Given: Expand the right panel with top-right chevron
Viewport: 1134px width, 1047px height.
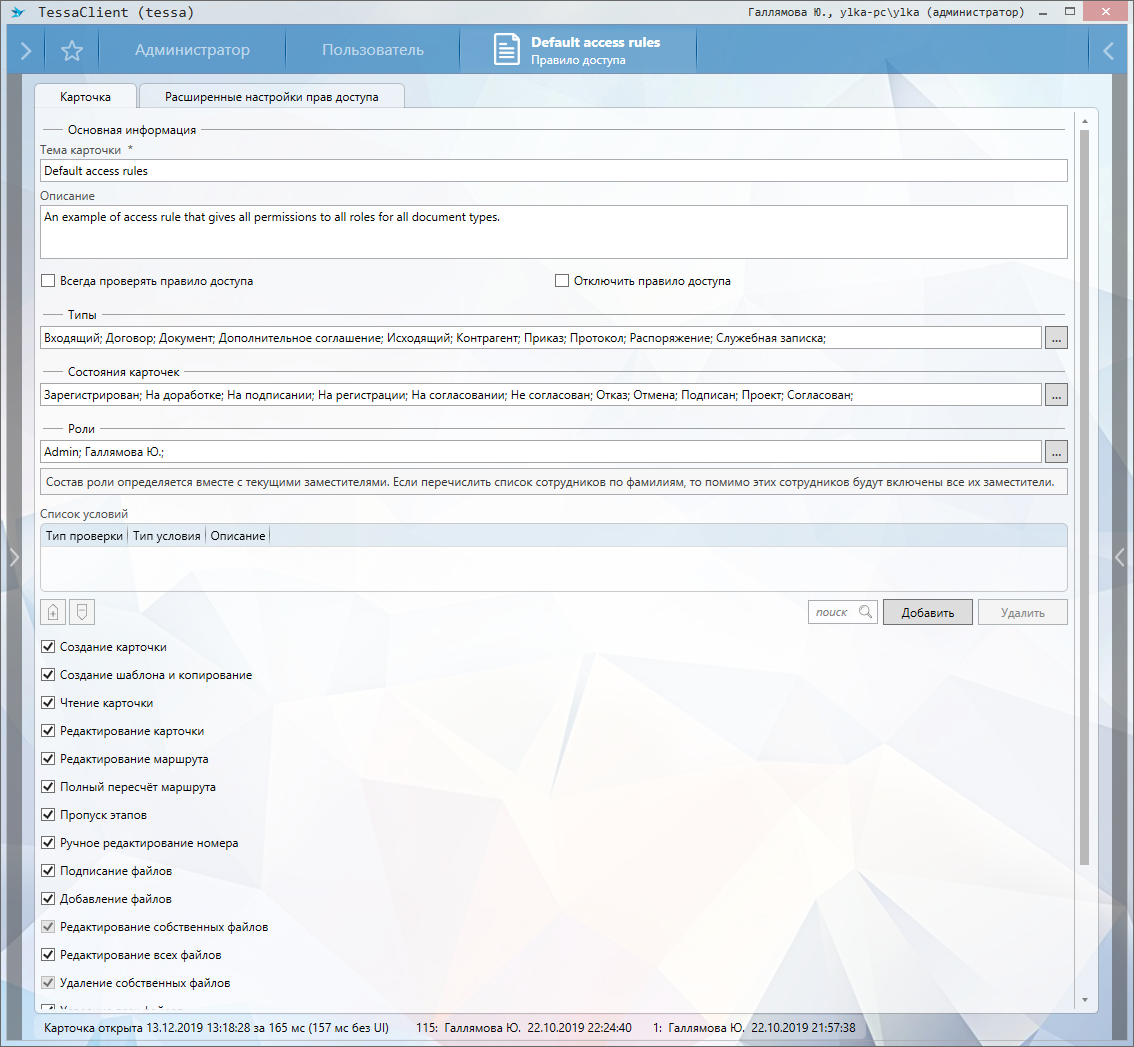Looking at the screenshot, I should tap(1108, 51).
